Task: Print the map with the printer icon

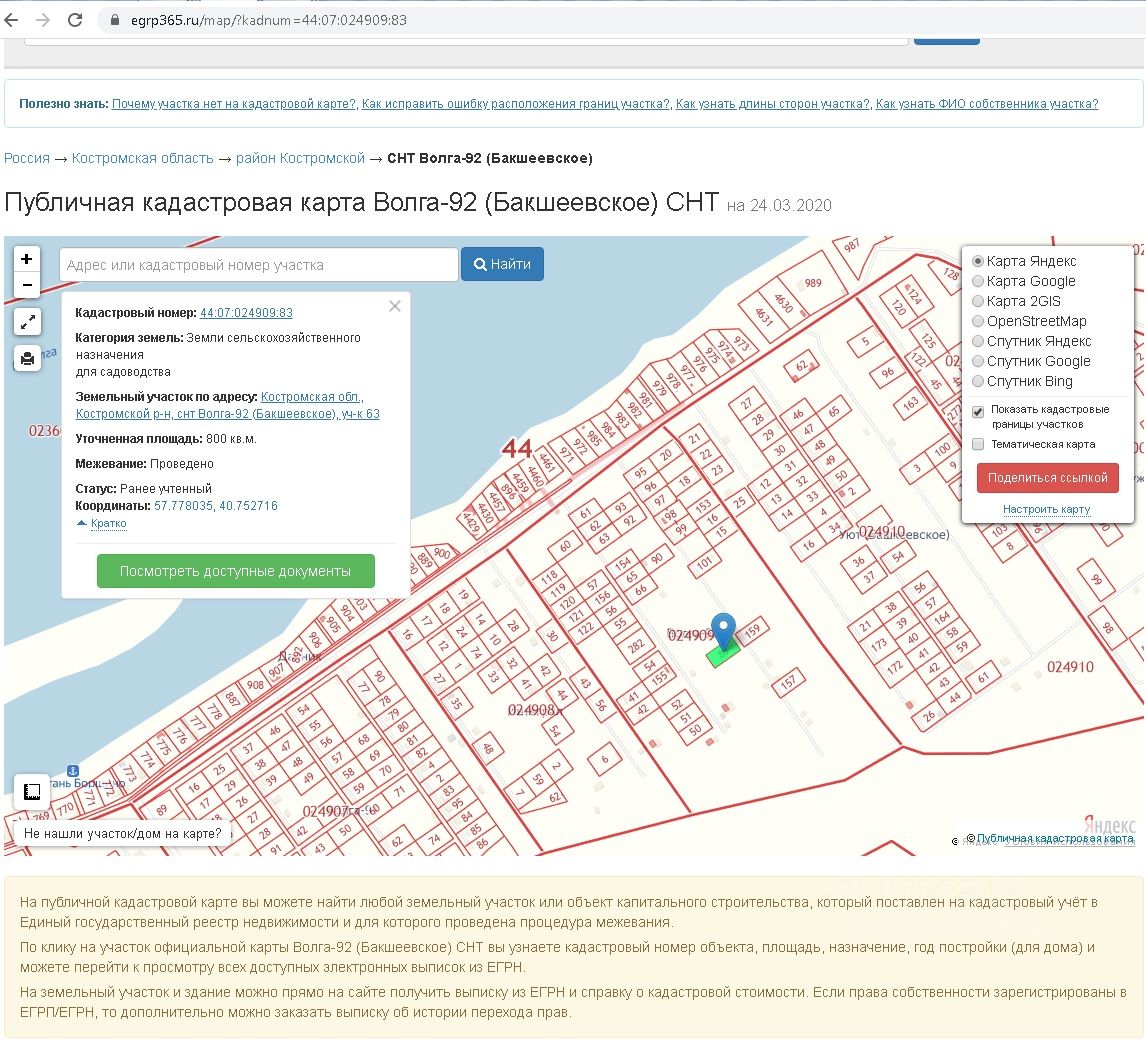Action: pyautogui.click(x=27, y=358)
